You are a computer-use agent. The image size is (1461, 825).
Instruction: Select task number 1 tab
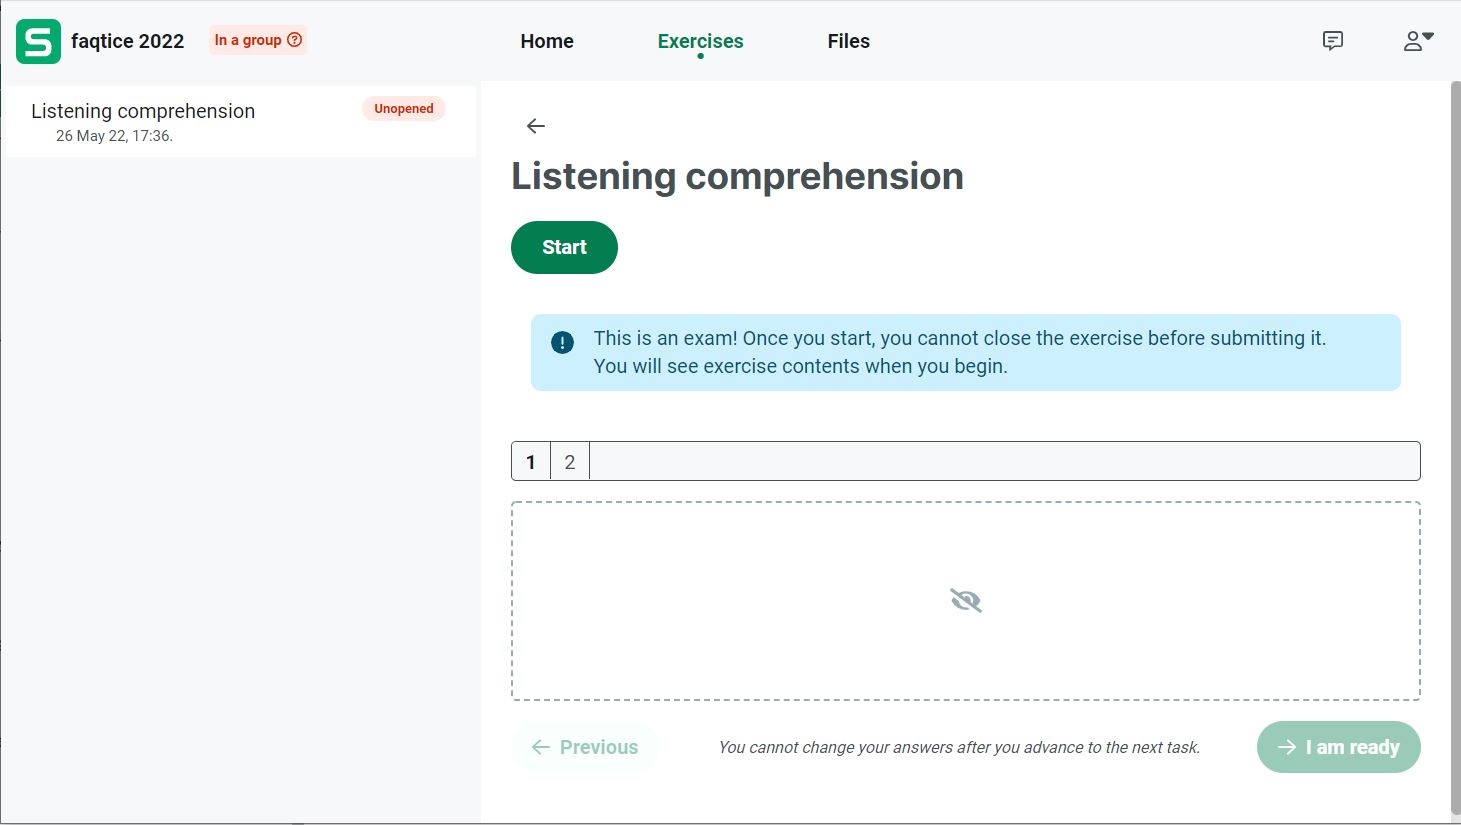tap(531, 462)
